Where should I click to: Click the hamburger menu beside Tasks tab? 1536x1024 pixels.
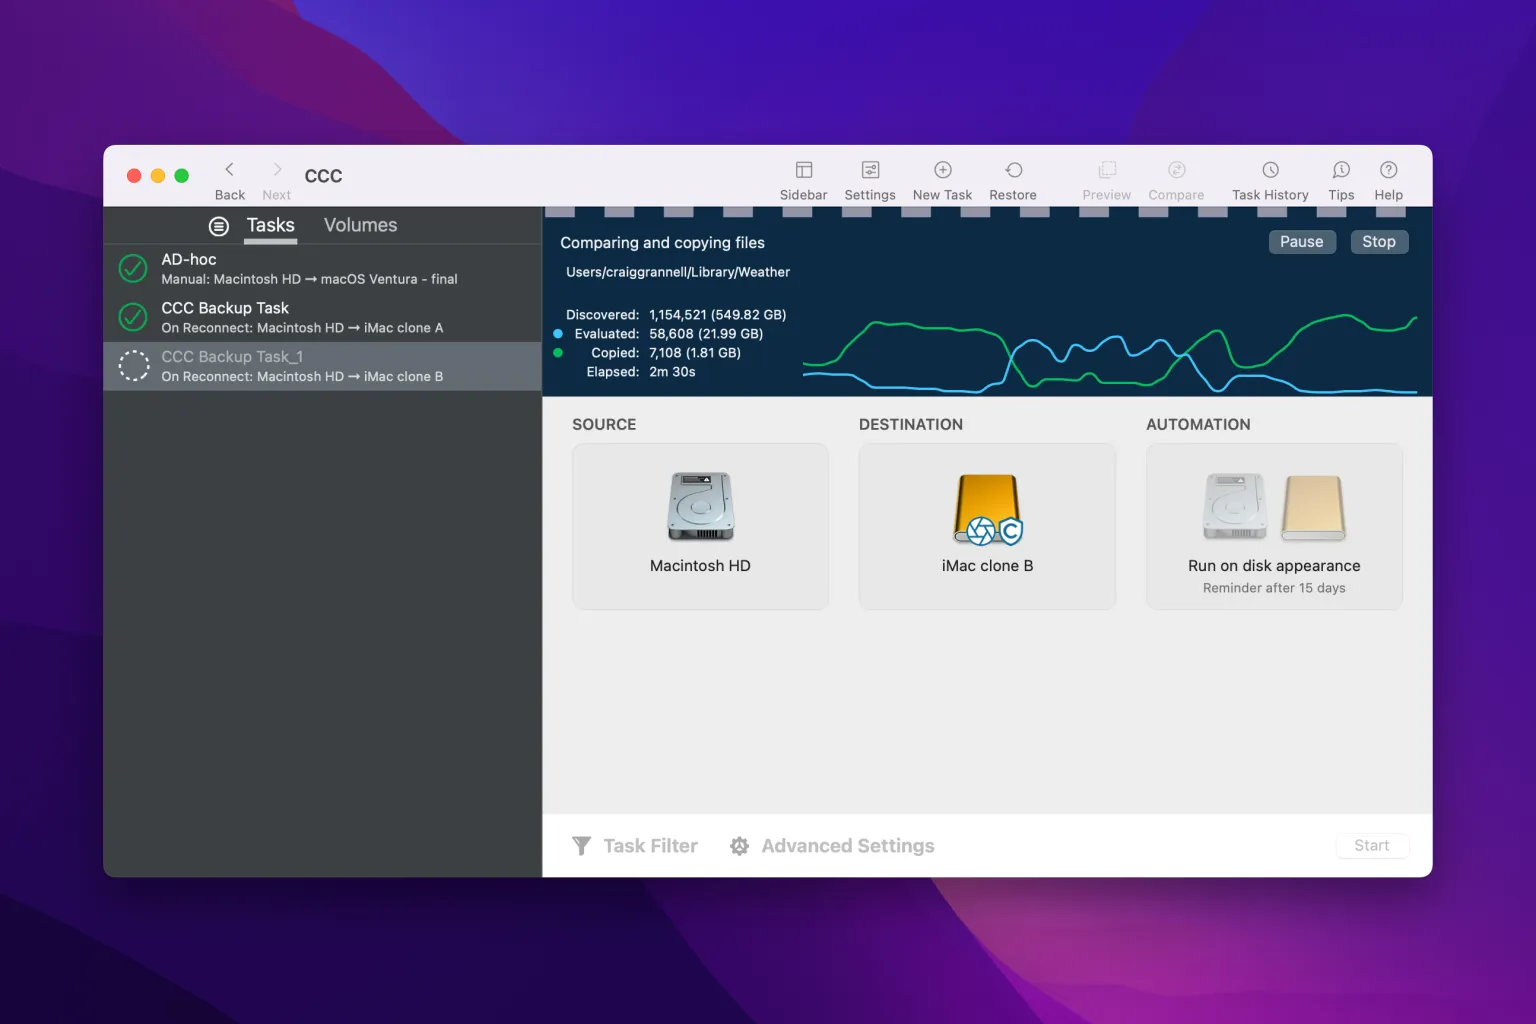[219, 226]
